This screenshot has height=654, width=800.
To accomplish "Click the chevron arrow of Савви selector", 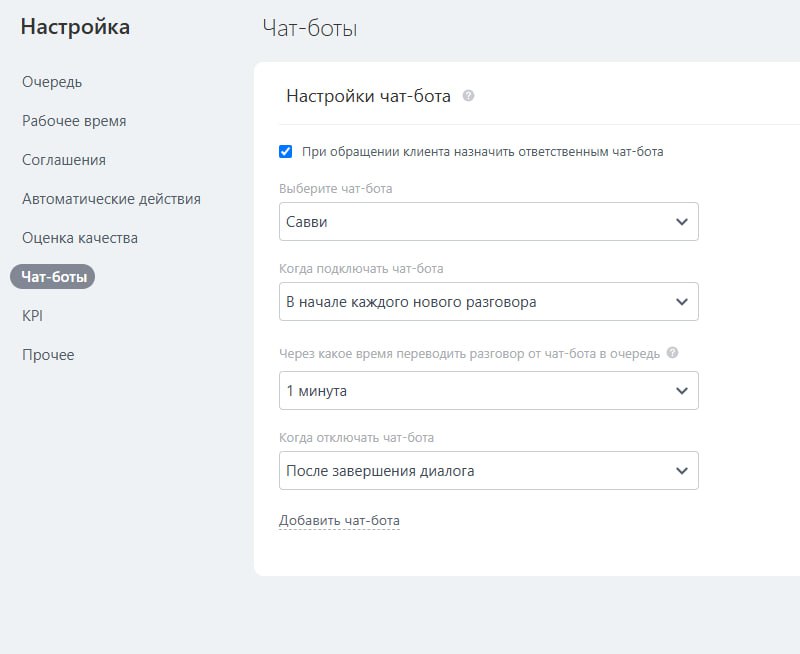I will pos(682,222).
